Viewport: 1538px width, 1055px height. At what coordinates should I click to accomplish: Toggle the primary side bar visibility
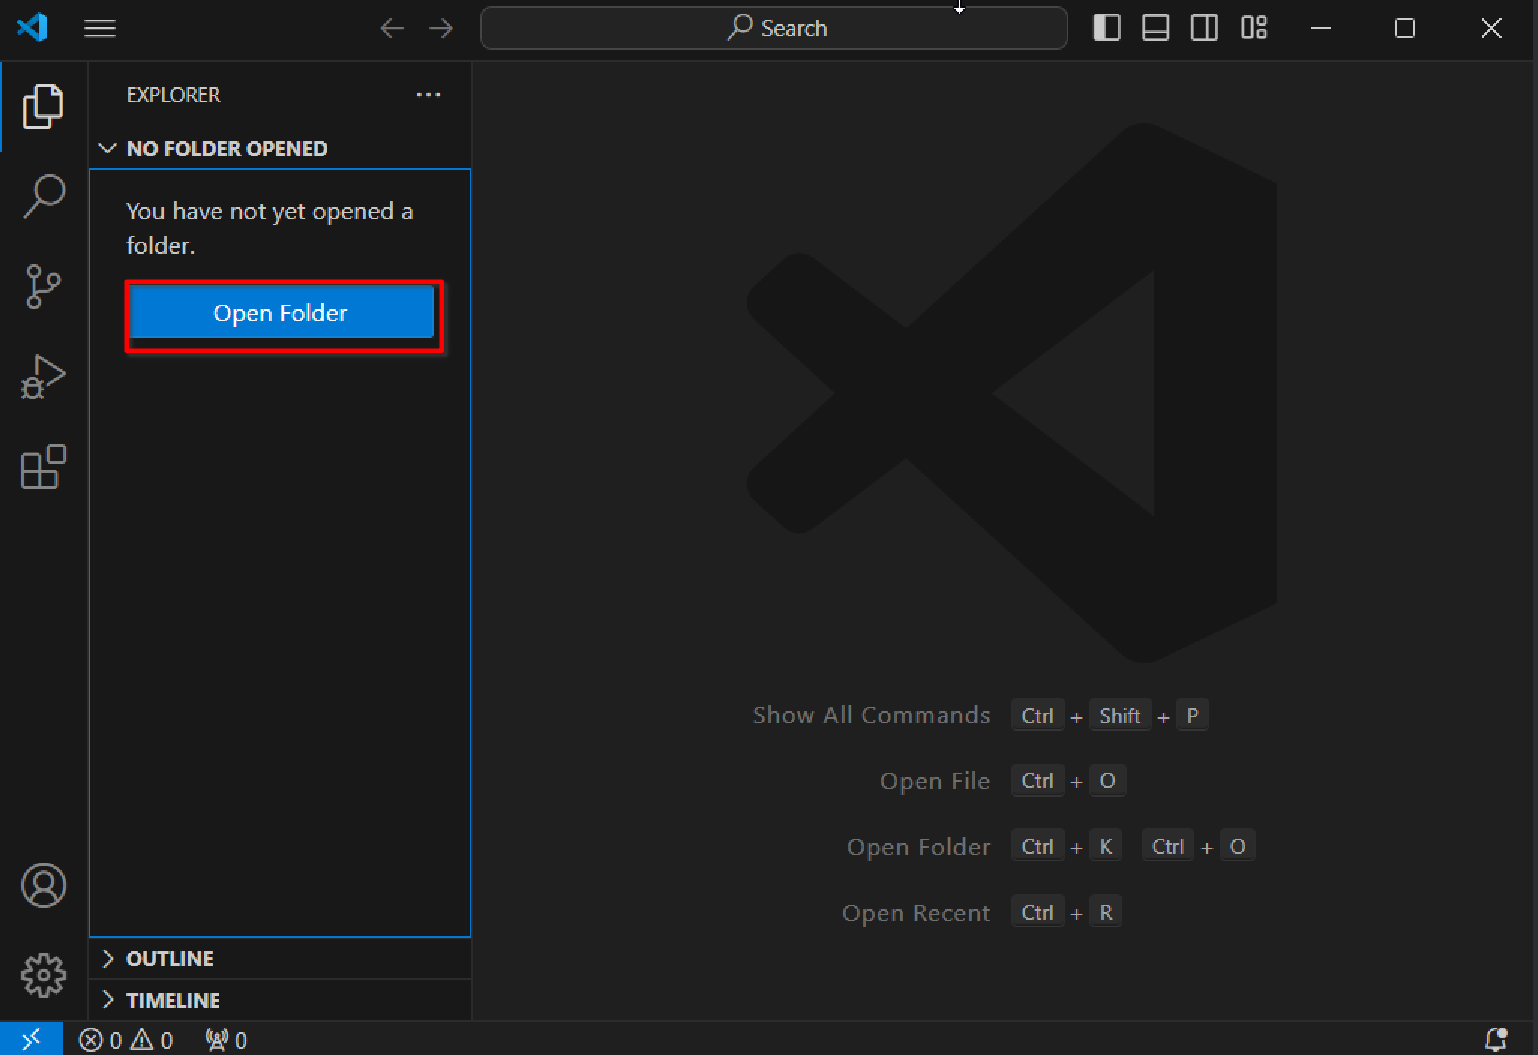tap(1106, 28)
